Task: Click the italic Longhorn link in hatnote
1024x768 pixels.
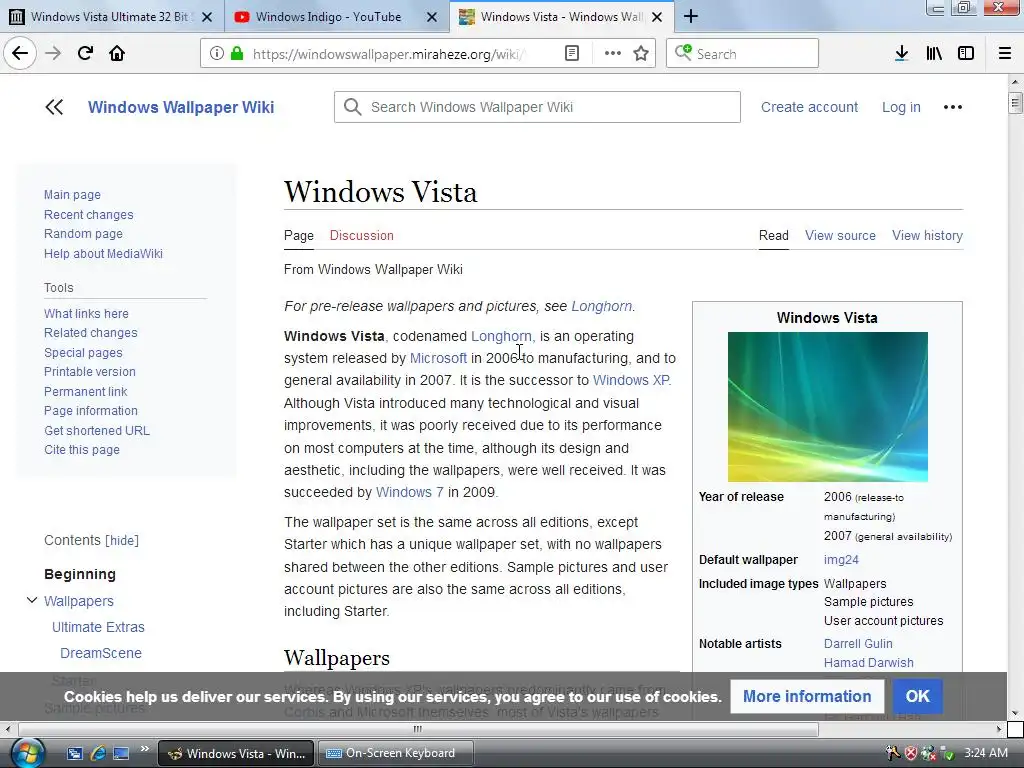Action: tap(601, 306)
